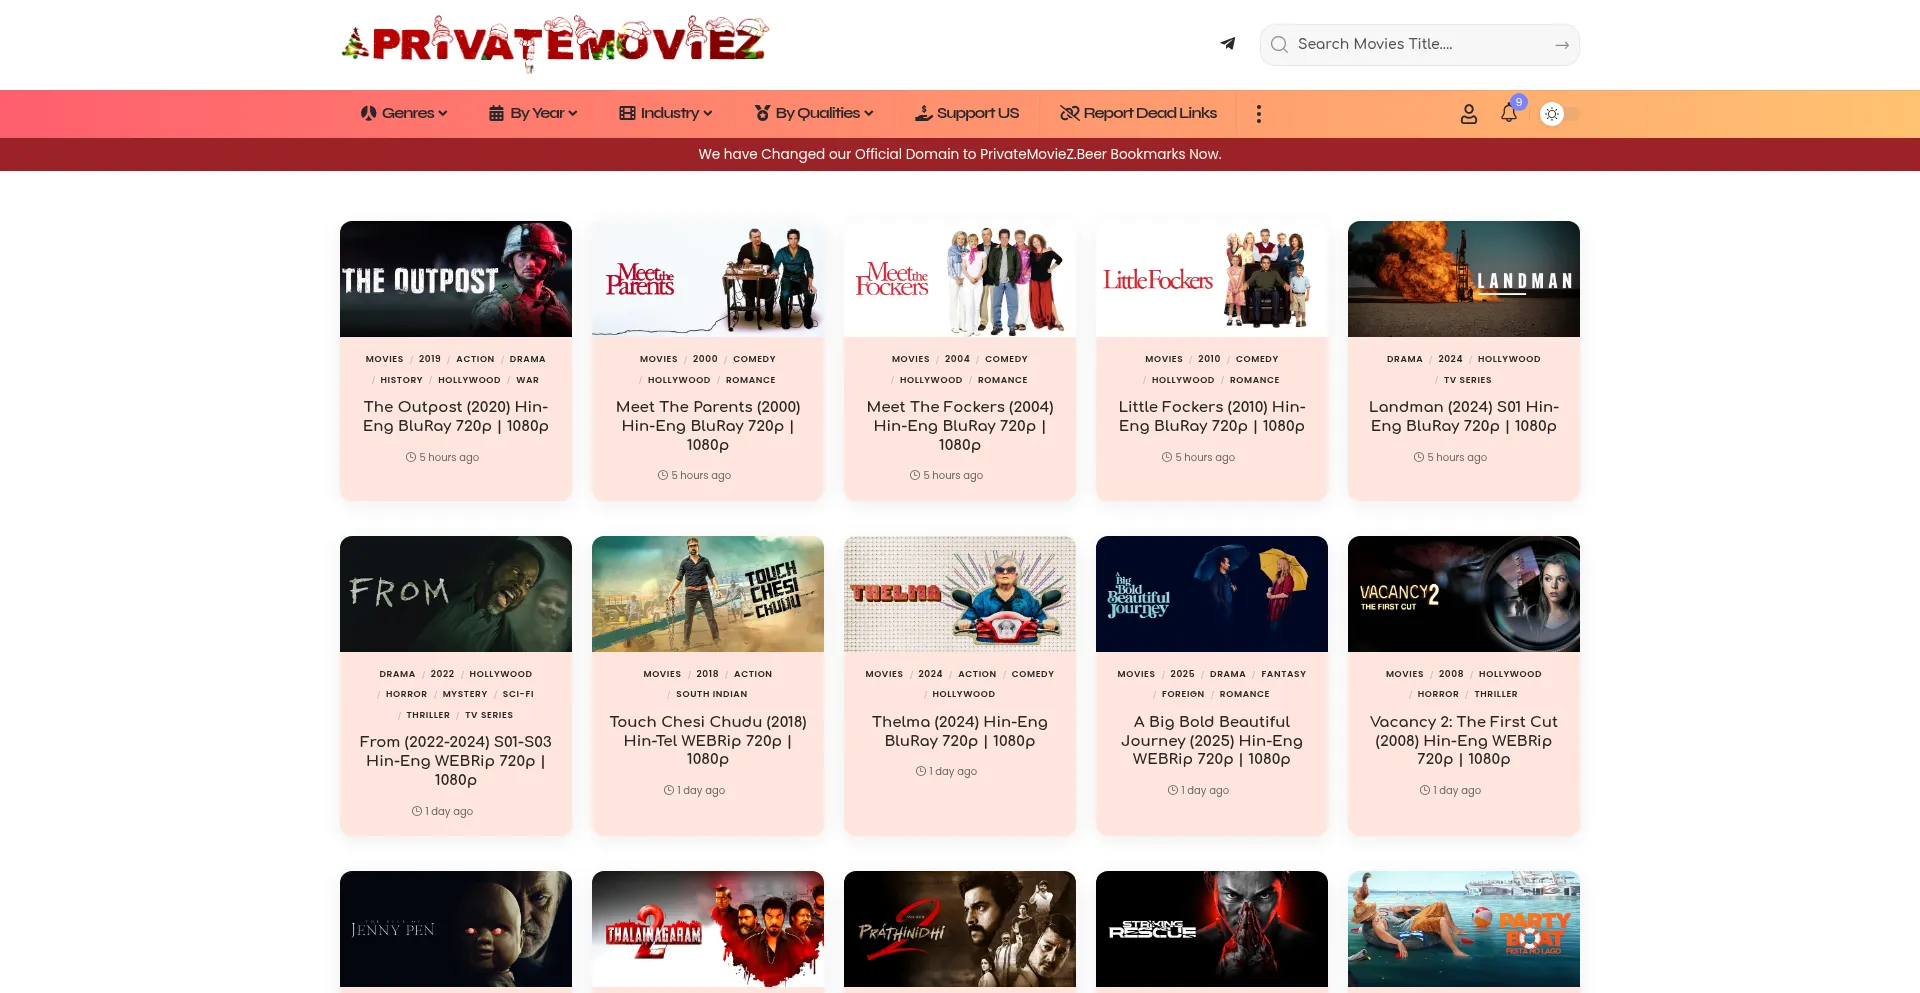Click the SOUTH INDIAN category tag
Viewport: 1920px width, 993px height.
711,694
